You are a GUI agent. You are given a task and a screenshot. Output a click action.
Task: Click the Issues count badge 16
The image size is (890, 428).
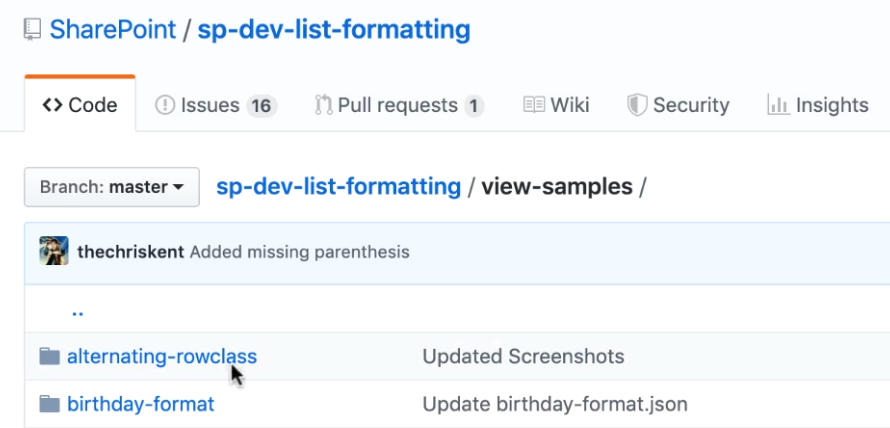[x=262, y=106]
